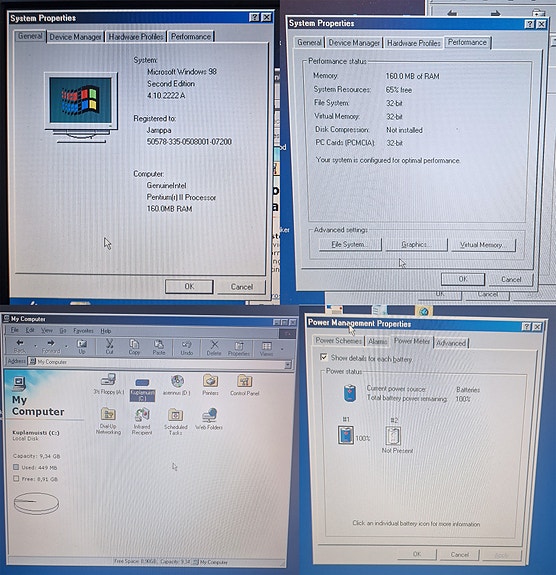
Task: Click the '65% free' system resources value
Action: click(x=399, y=90)
